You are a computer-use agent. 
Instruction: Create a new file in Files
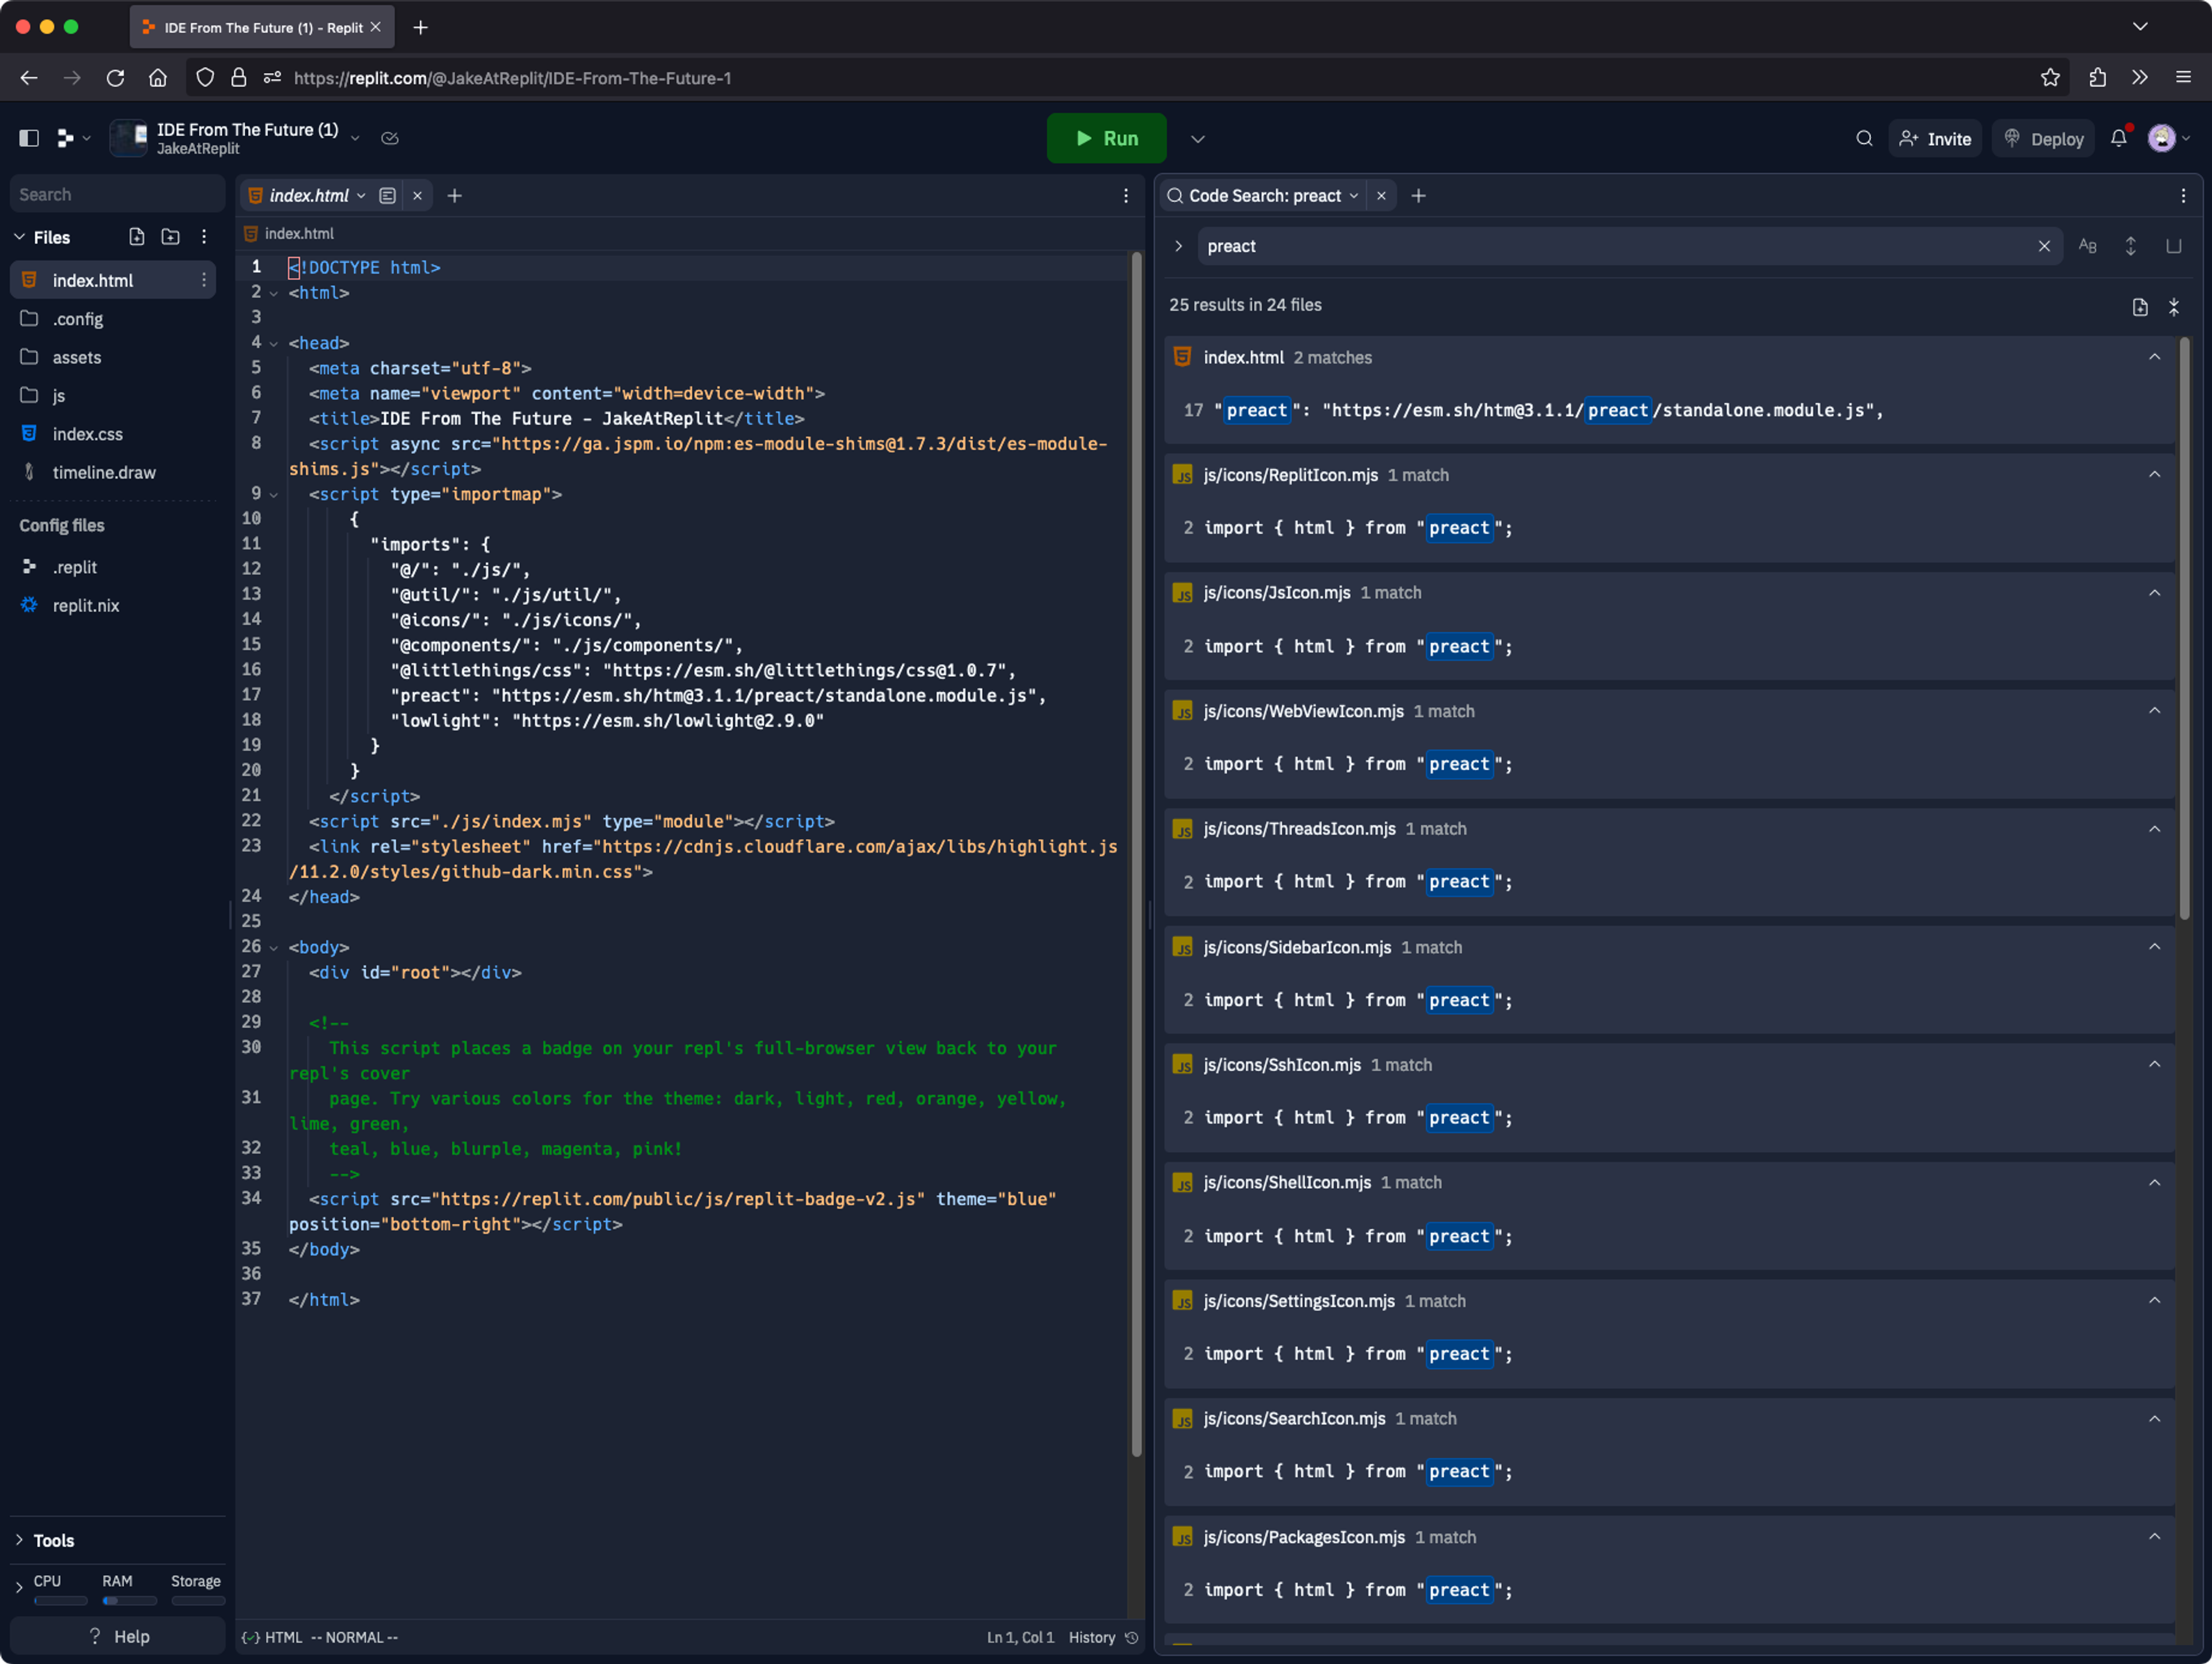click(137, 237)
